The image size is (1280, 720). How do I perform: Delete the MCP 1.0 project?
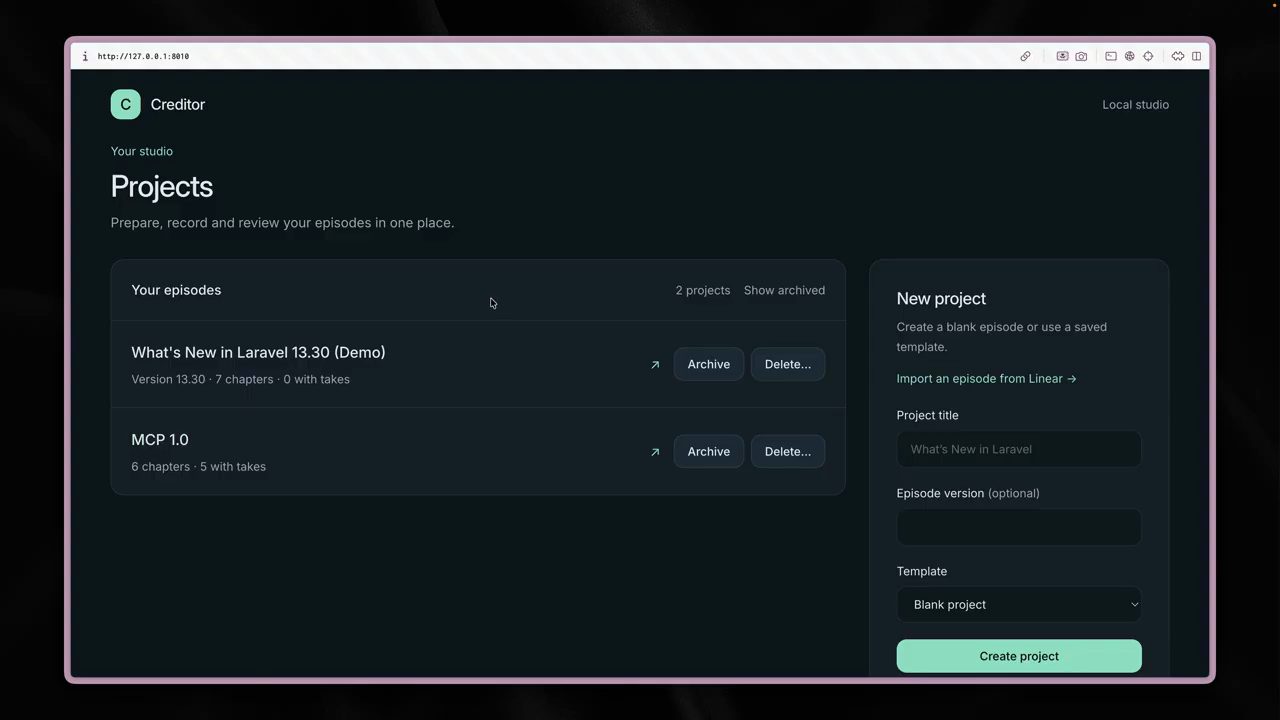tap(788, 451)
